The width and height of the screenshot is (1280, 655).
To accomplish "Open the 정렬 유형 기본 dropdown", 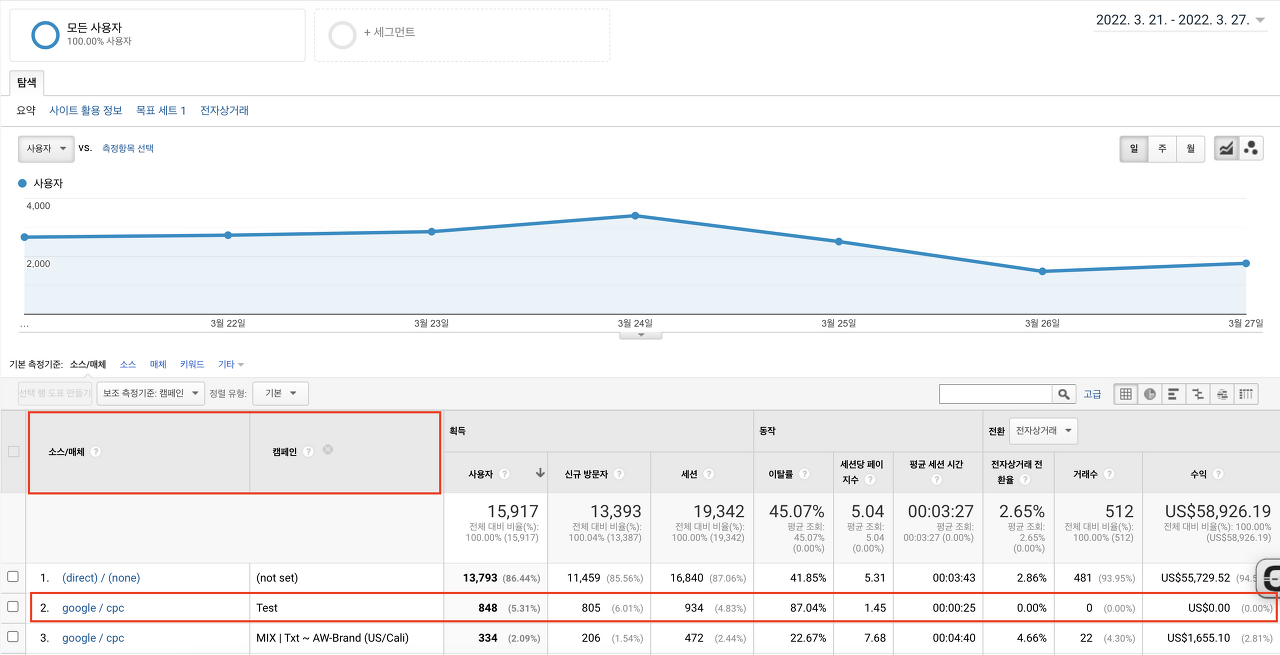I will click(x=280, y=394).
